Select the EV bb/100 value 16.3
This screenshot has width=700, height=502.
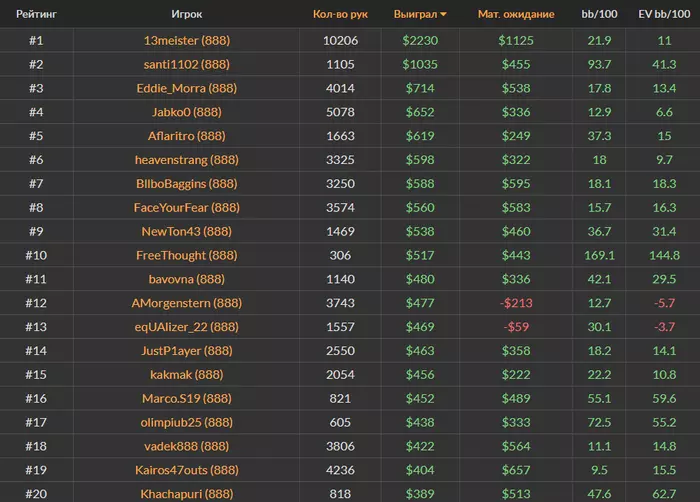tap(664, 208)
